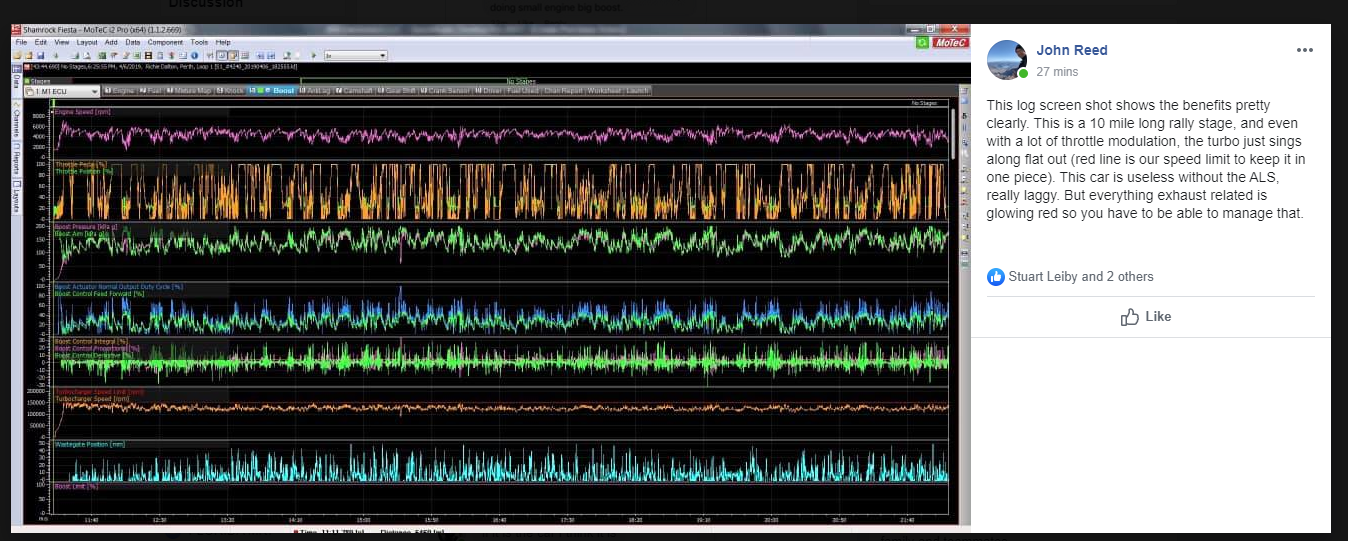Open the vertical Channels side panel tab
The image size is (1348, 541).
(16, 125)
